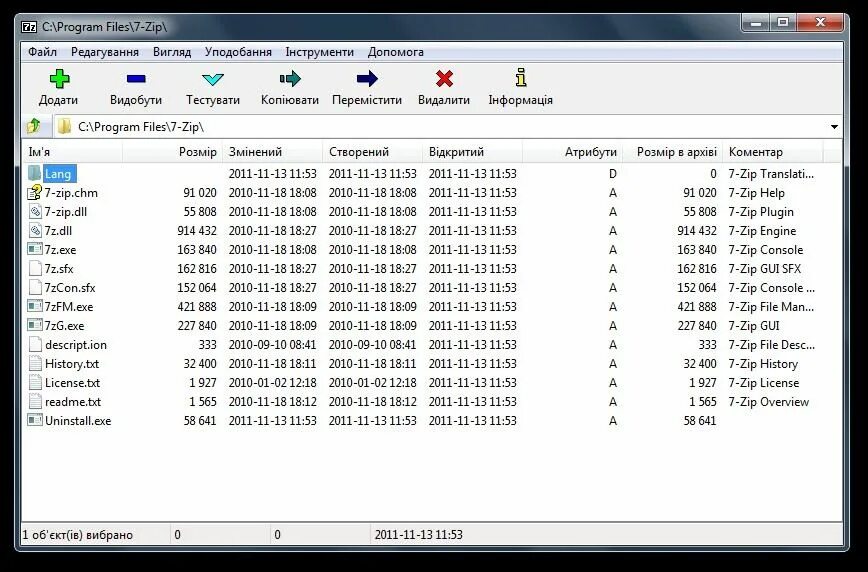Click the 7-zip.dll file icon
This screenshot has width=868, height=572.
click(x=35, y=212)
